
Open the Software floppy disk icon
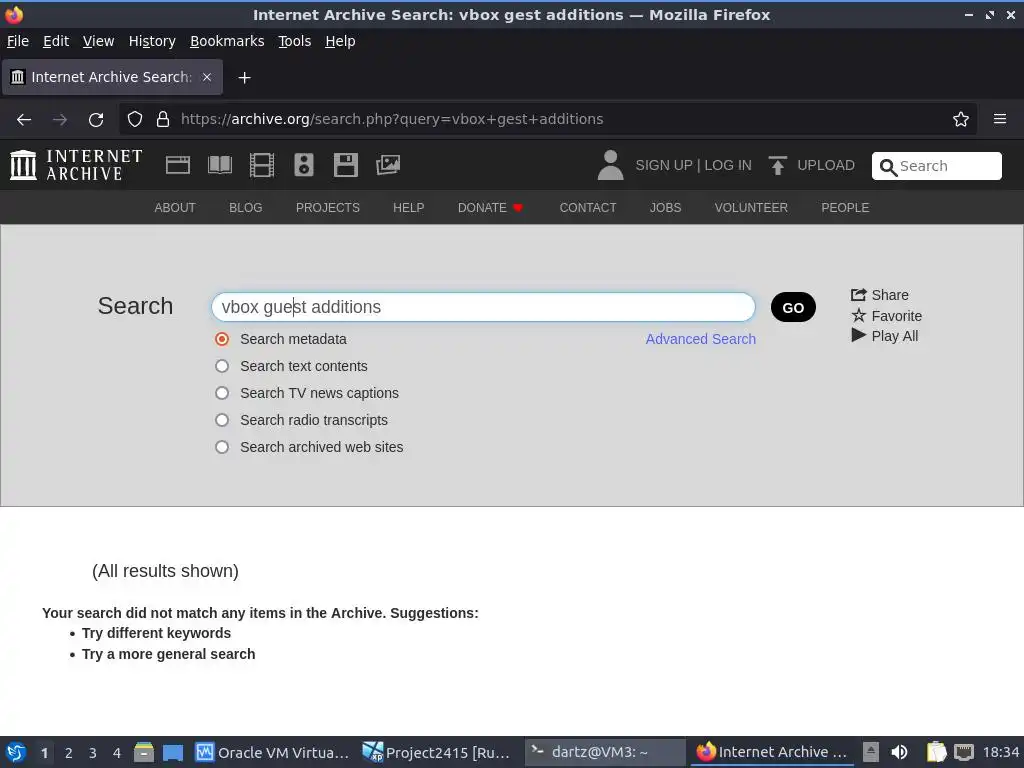(x=345, y=165)
